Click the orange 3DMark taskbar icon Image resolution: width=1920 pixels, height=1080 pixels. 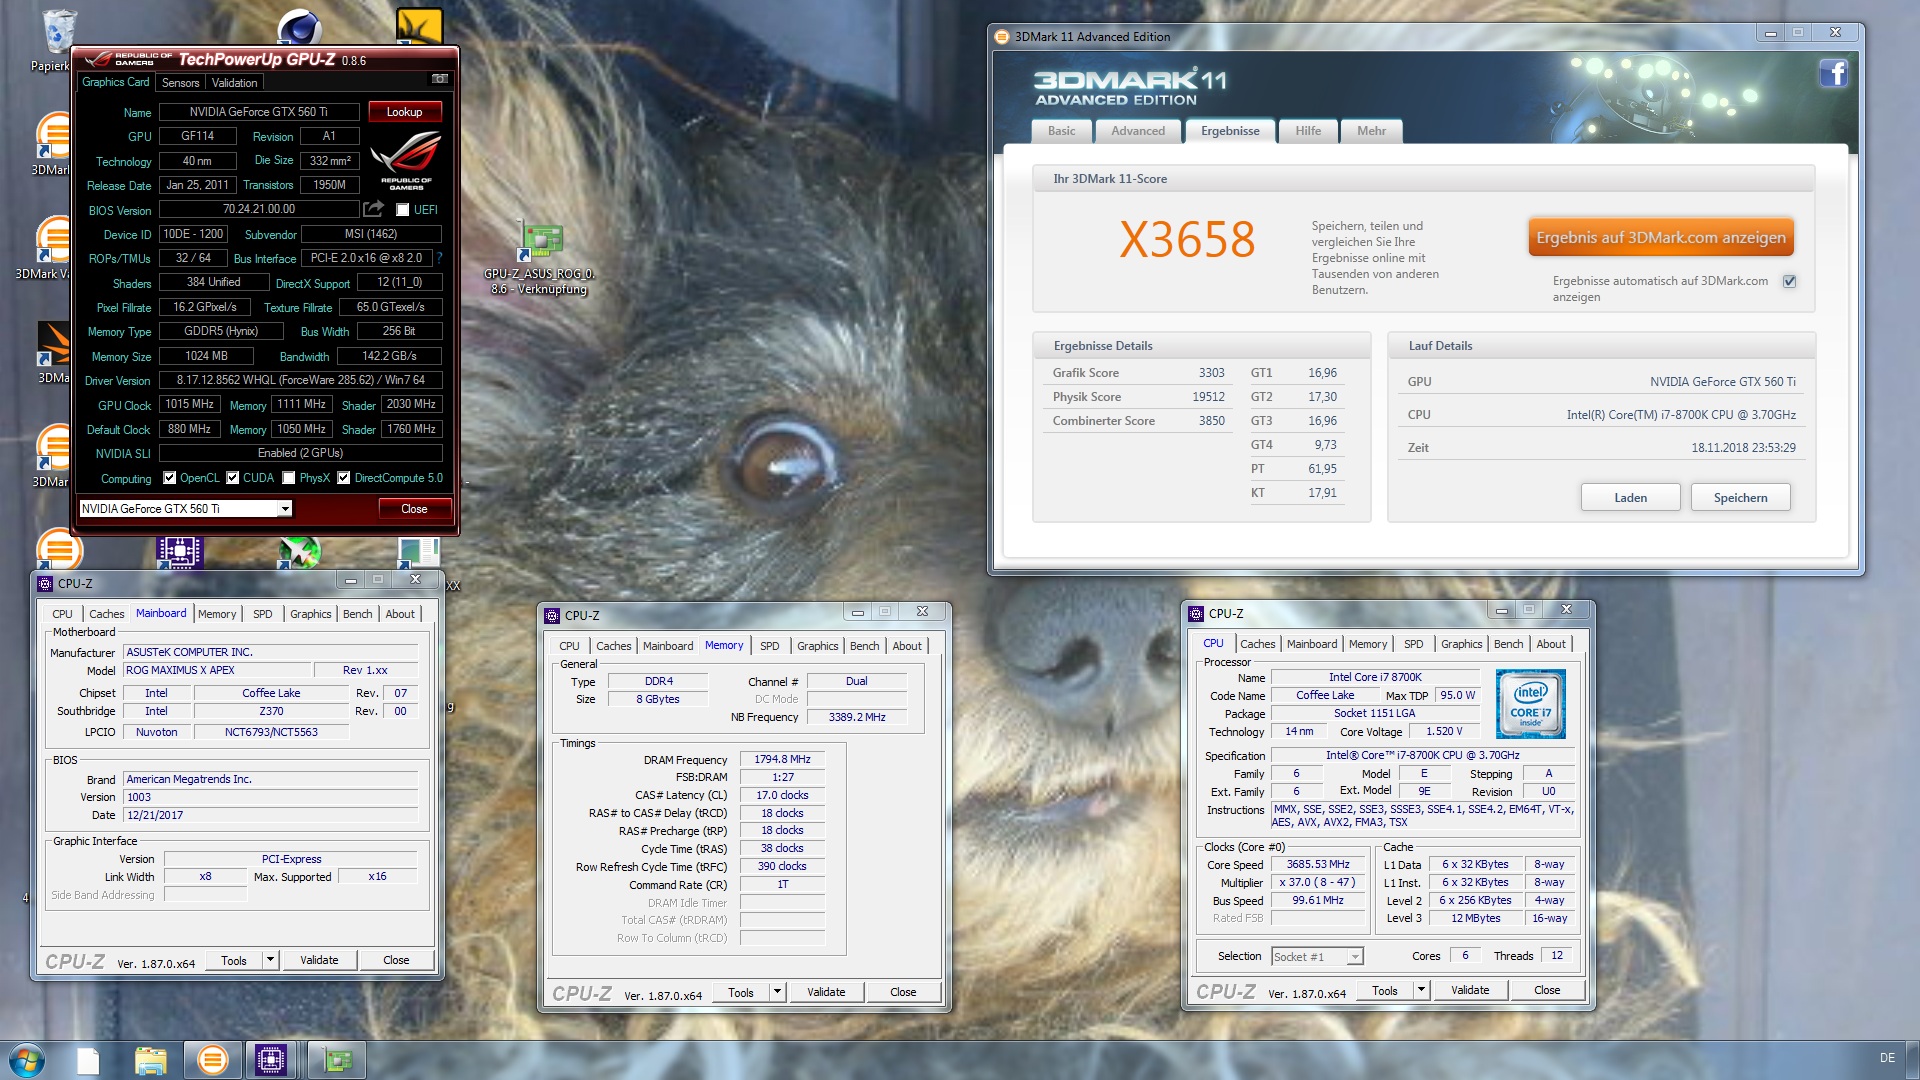click(x=212, y=1060)
